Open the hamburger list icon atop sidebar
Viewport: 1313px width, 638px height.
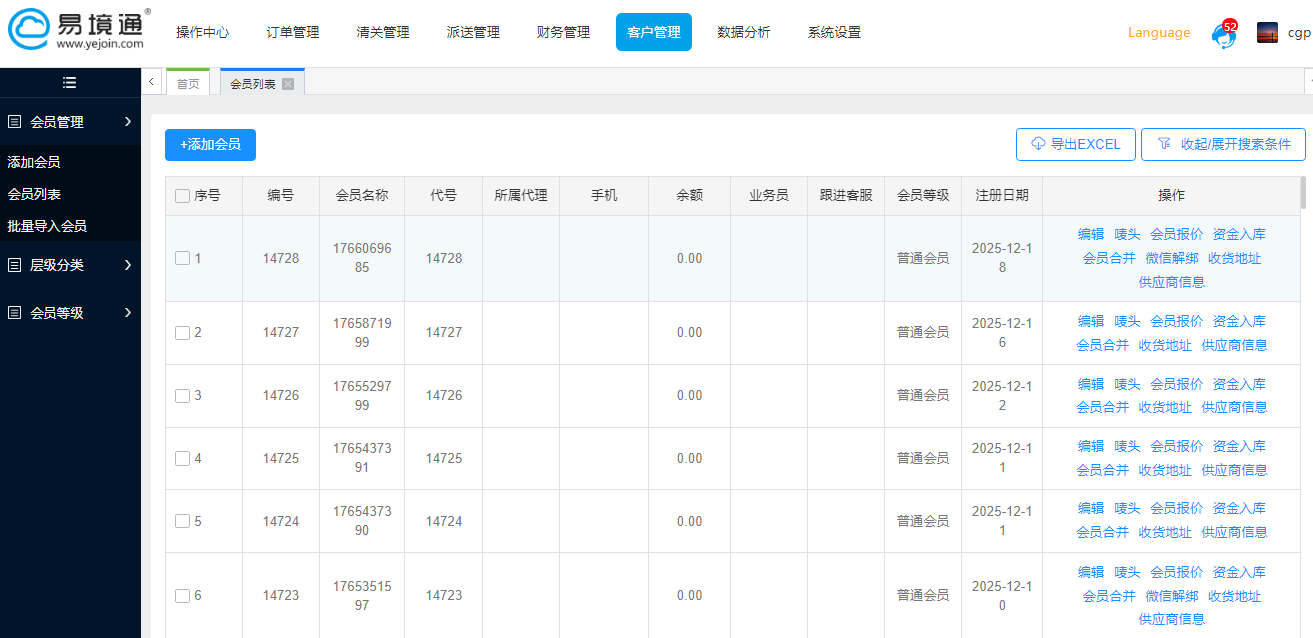(69, 82)
